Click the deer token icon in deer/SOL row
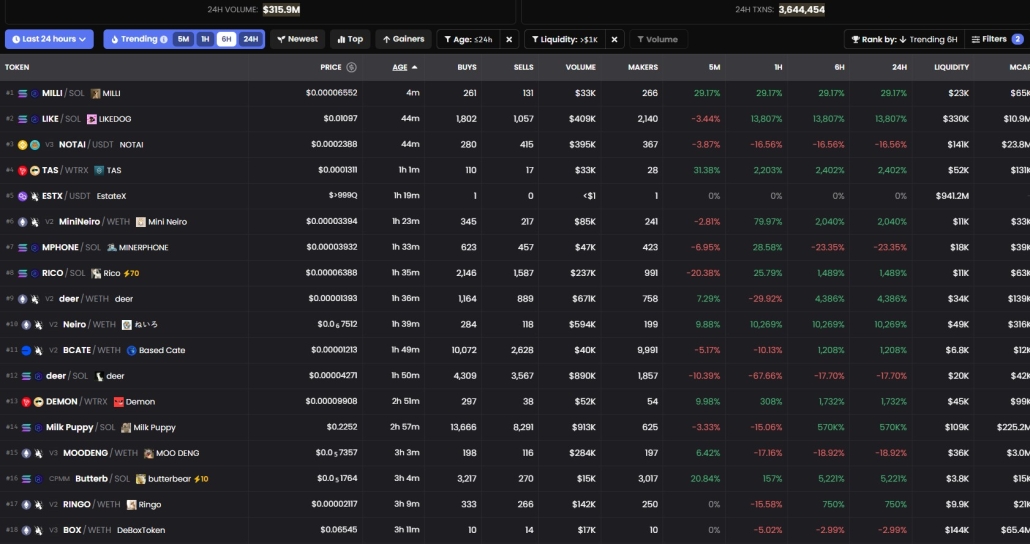 (99, 376)
